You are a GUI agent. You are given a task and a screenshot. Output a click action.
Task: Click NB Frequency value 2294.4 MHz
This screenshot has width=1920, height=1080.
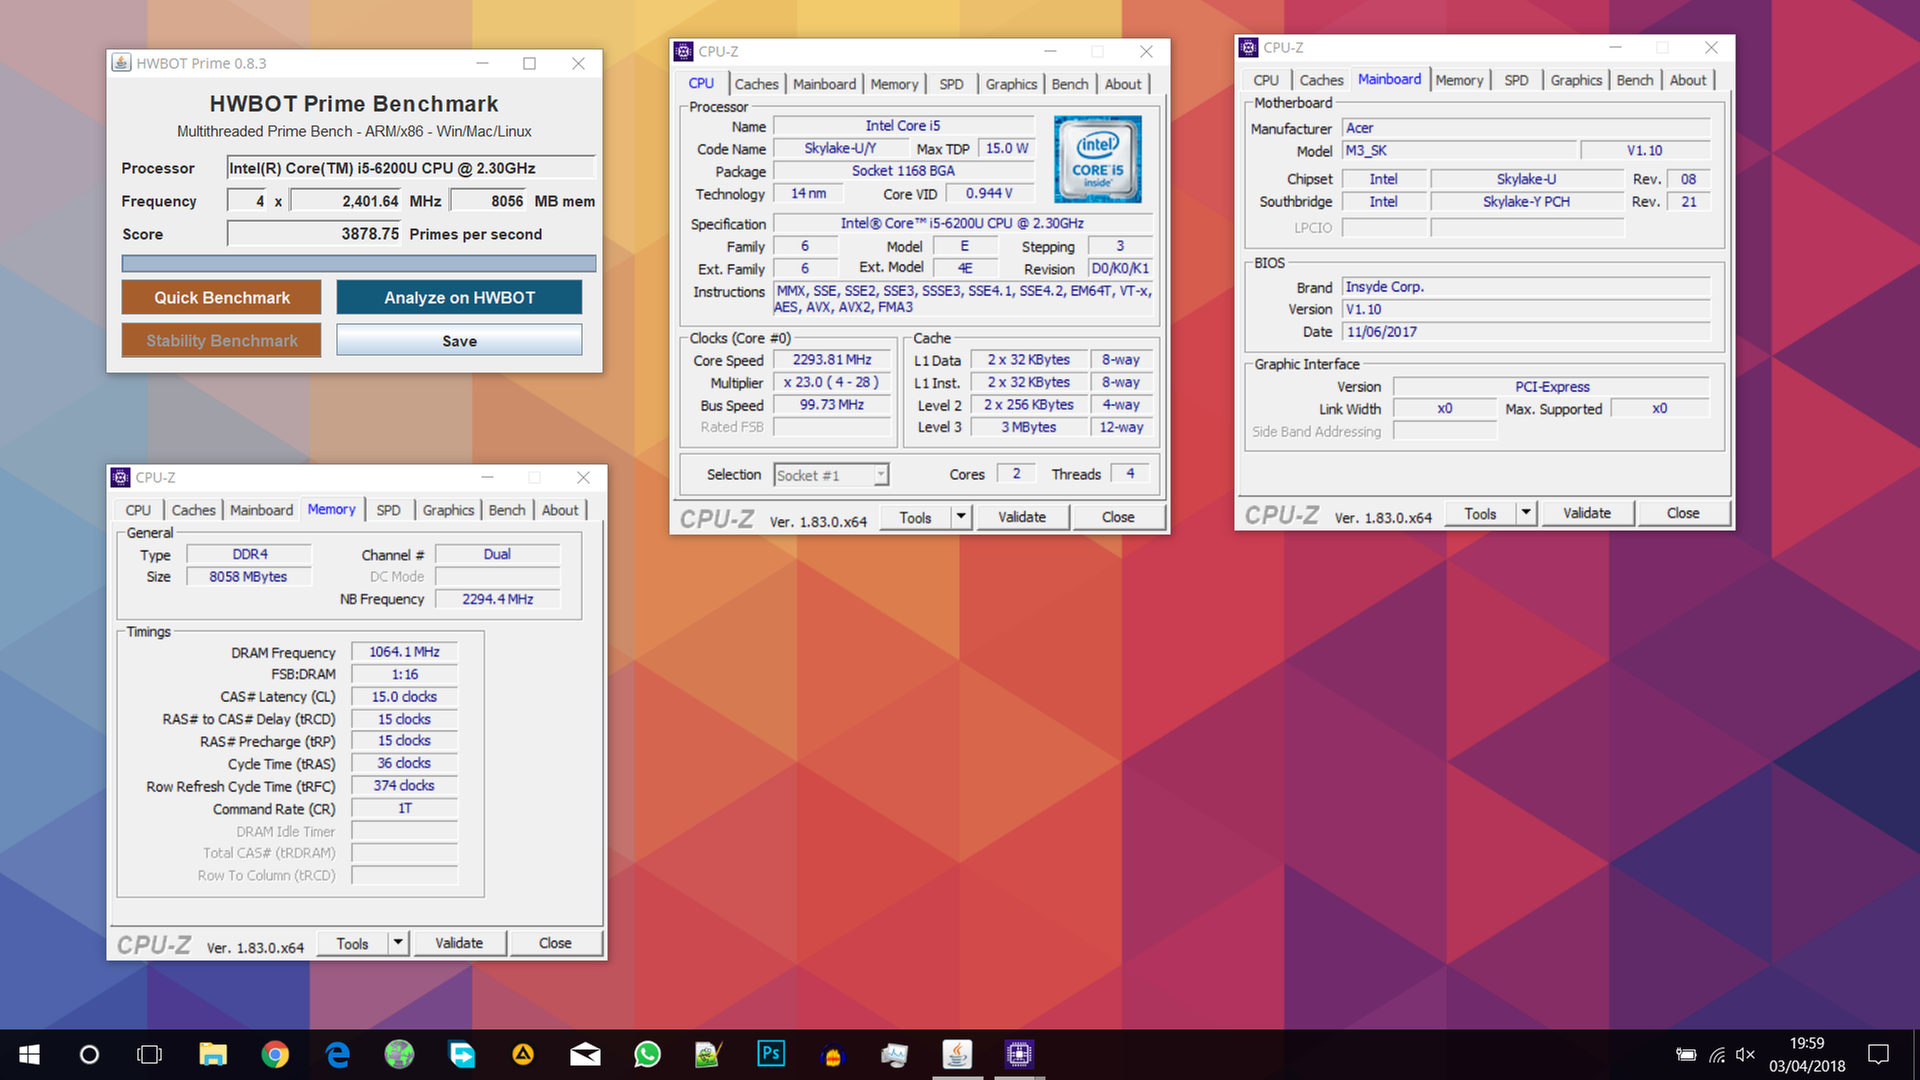pos(497,599)
